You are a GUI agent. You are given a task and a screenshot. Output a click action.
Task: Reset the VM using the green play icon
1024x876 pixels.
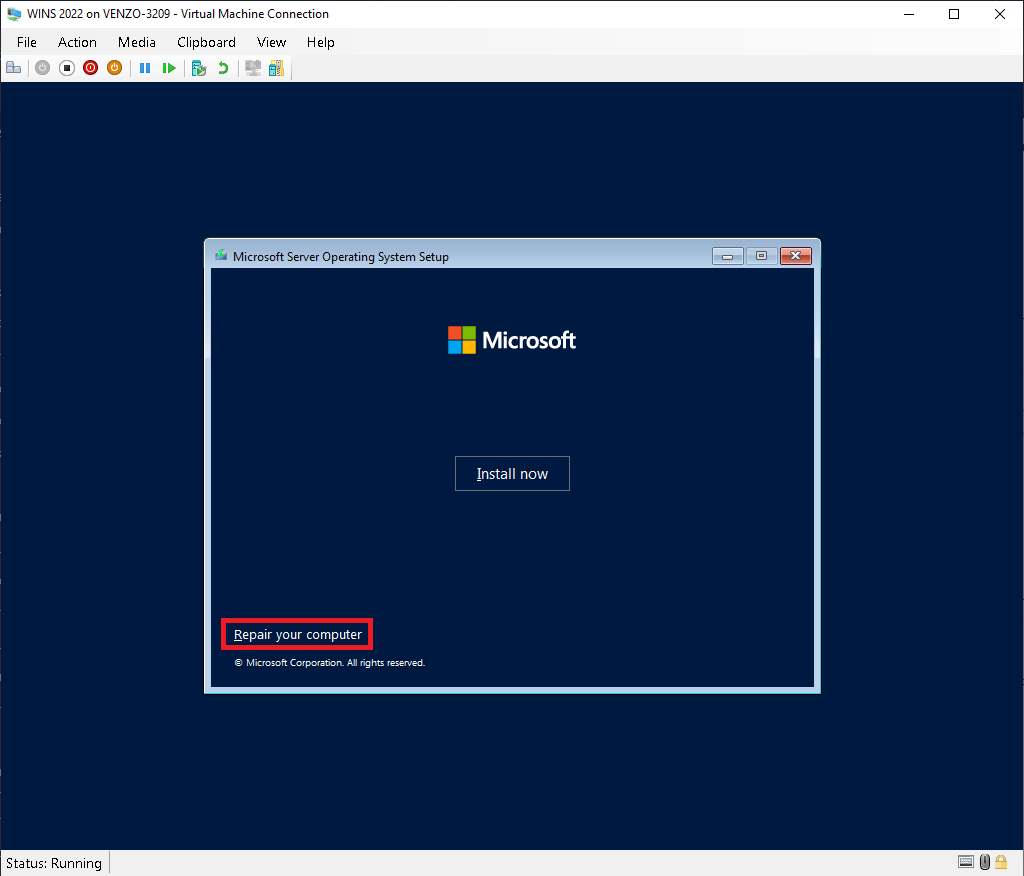click(x=169, y=68)
